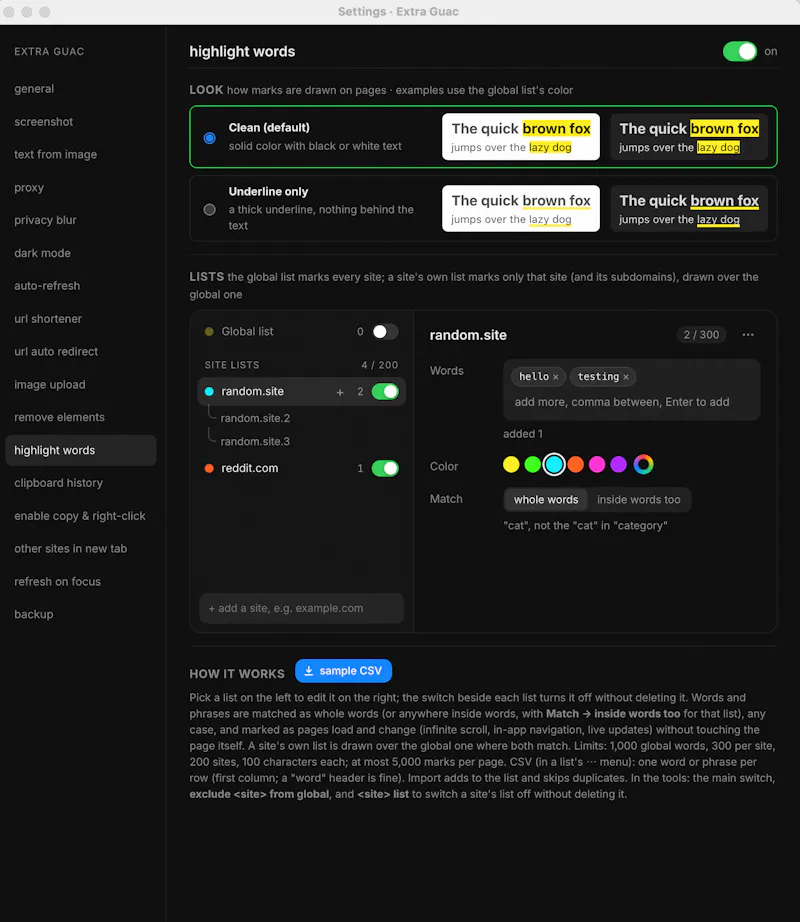Select the Underline only radio option
The image size is (800, 922).
209,209
